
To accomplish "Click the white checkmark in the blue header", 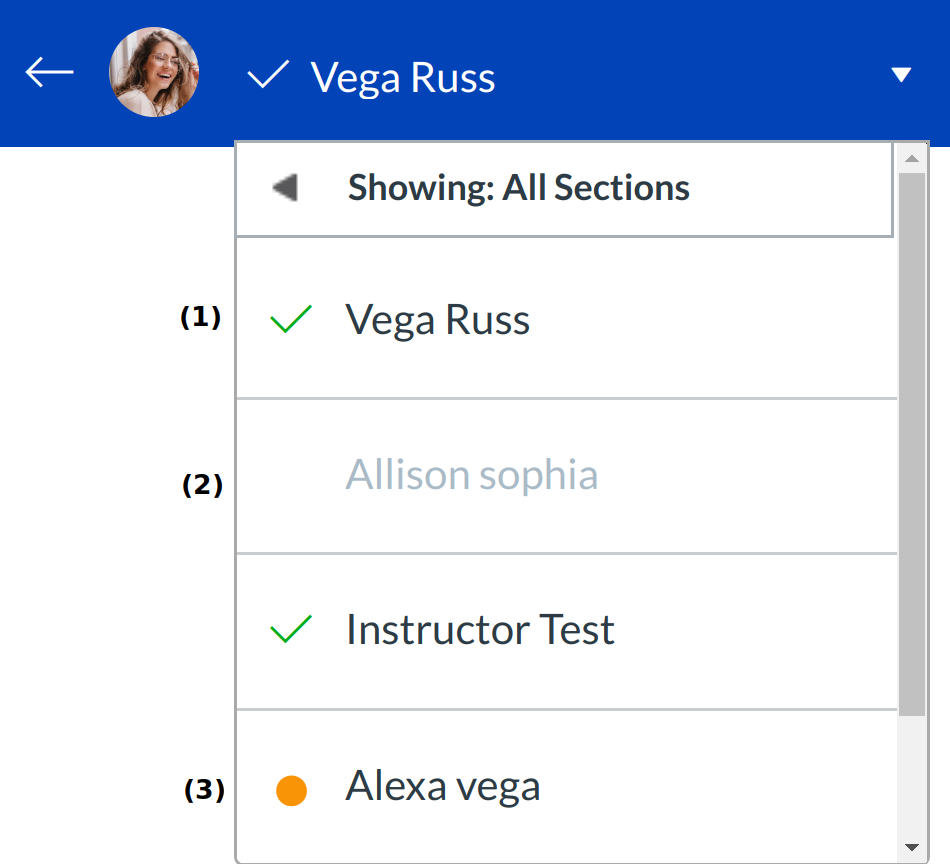I will [x=268, y=75].
